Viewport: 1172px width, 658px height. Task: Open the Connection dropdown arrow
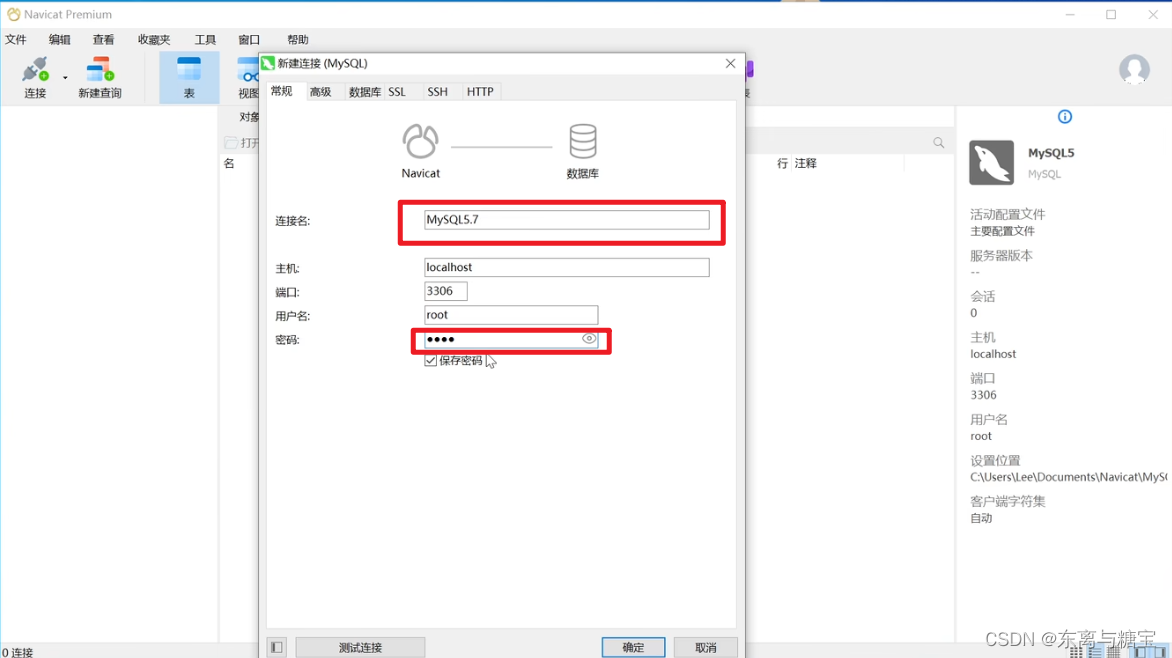(x=65, y=78)
